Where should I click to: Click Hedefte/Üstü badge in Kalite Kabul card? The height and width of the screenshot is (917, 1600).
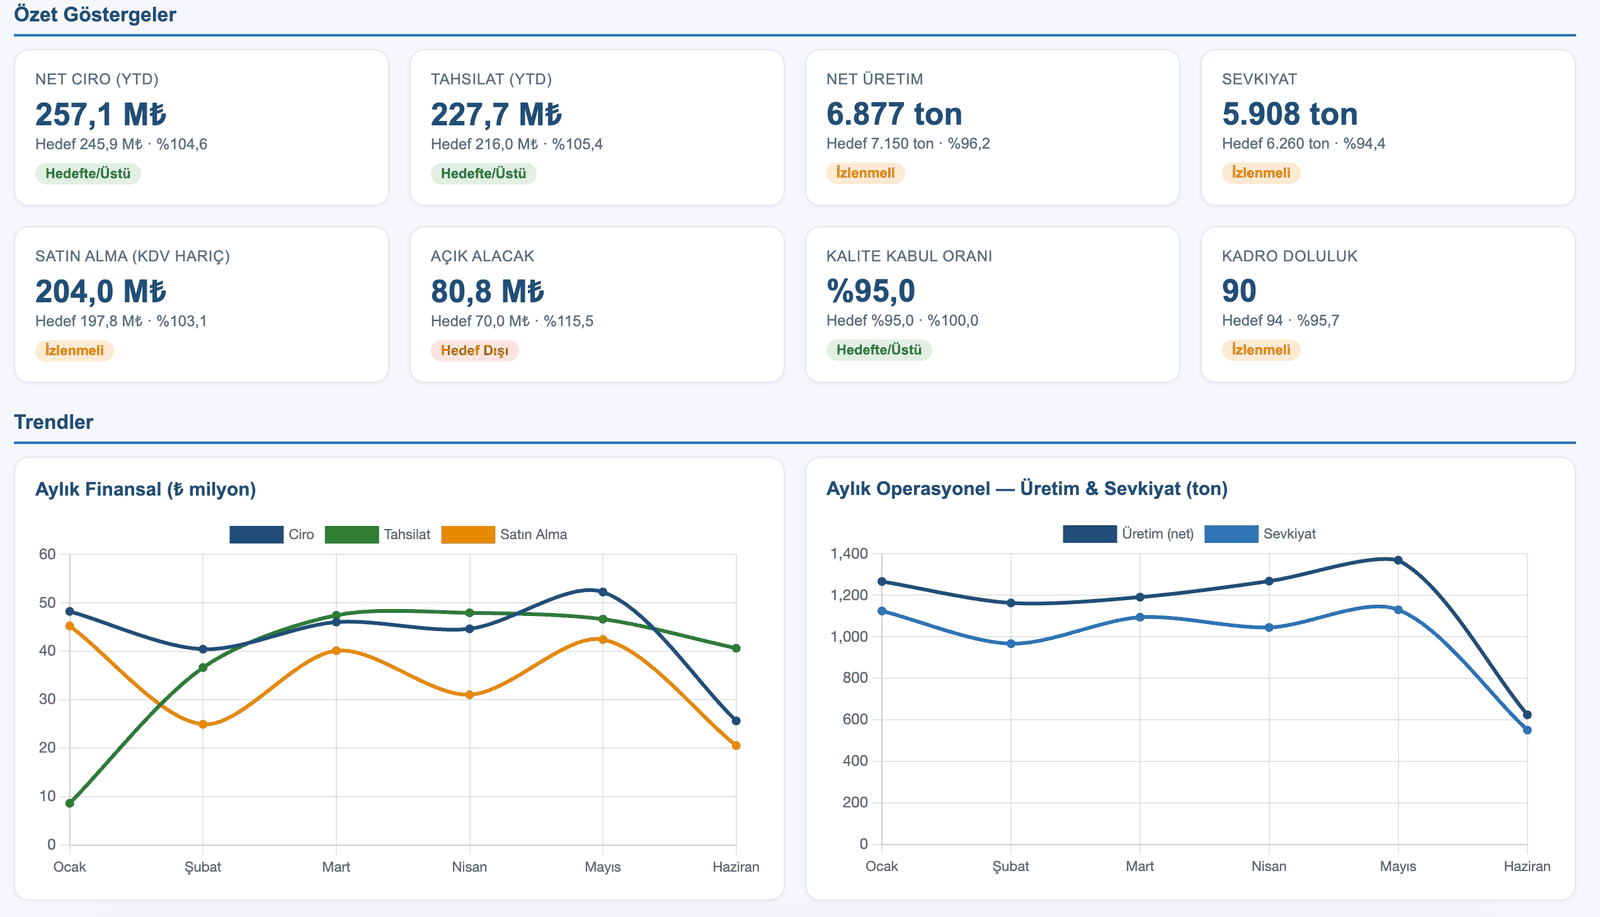[879, 350]
